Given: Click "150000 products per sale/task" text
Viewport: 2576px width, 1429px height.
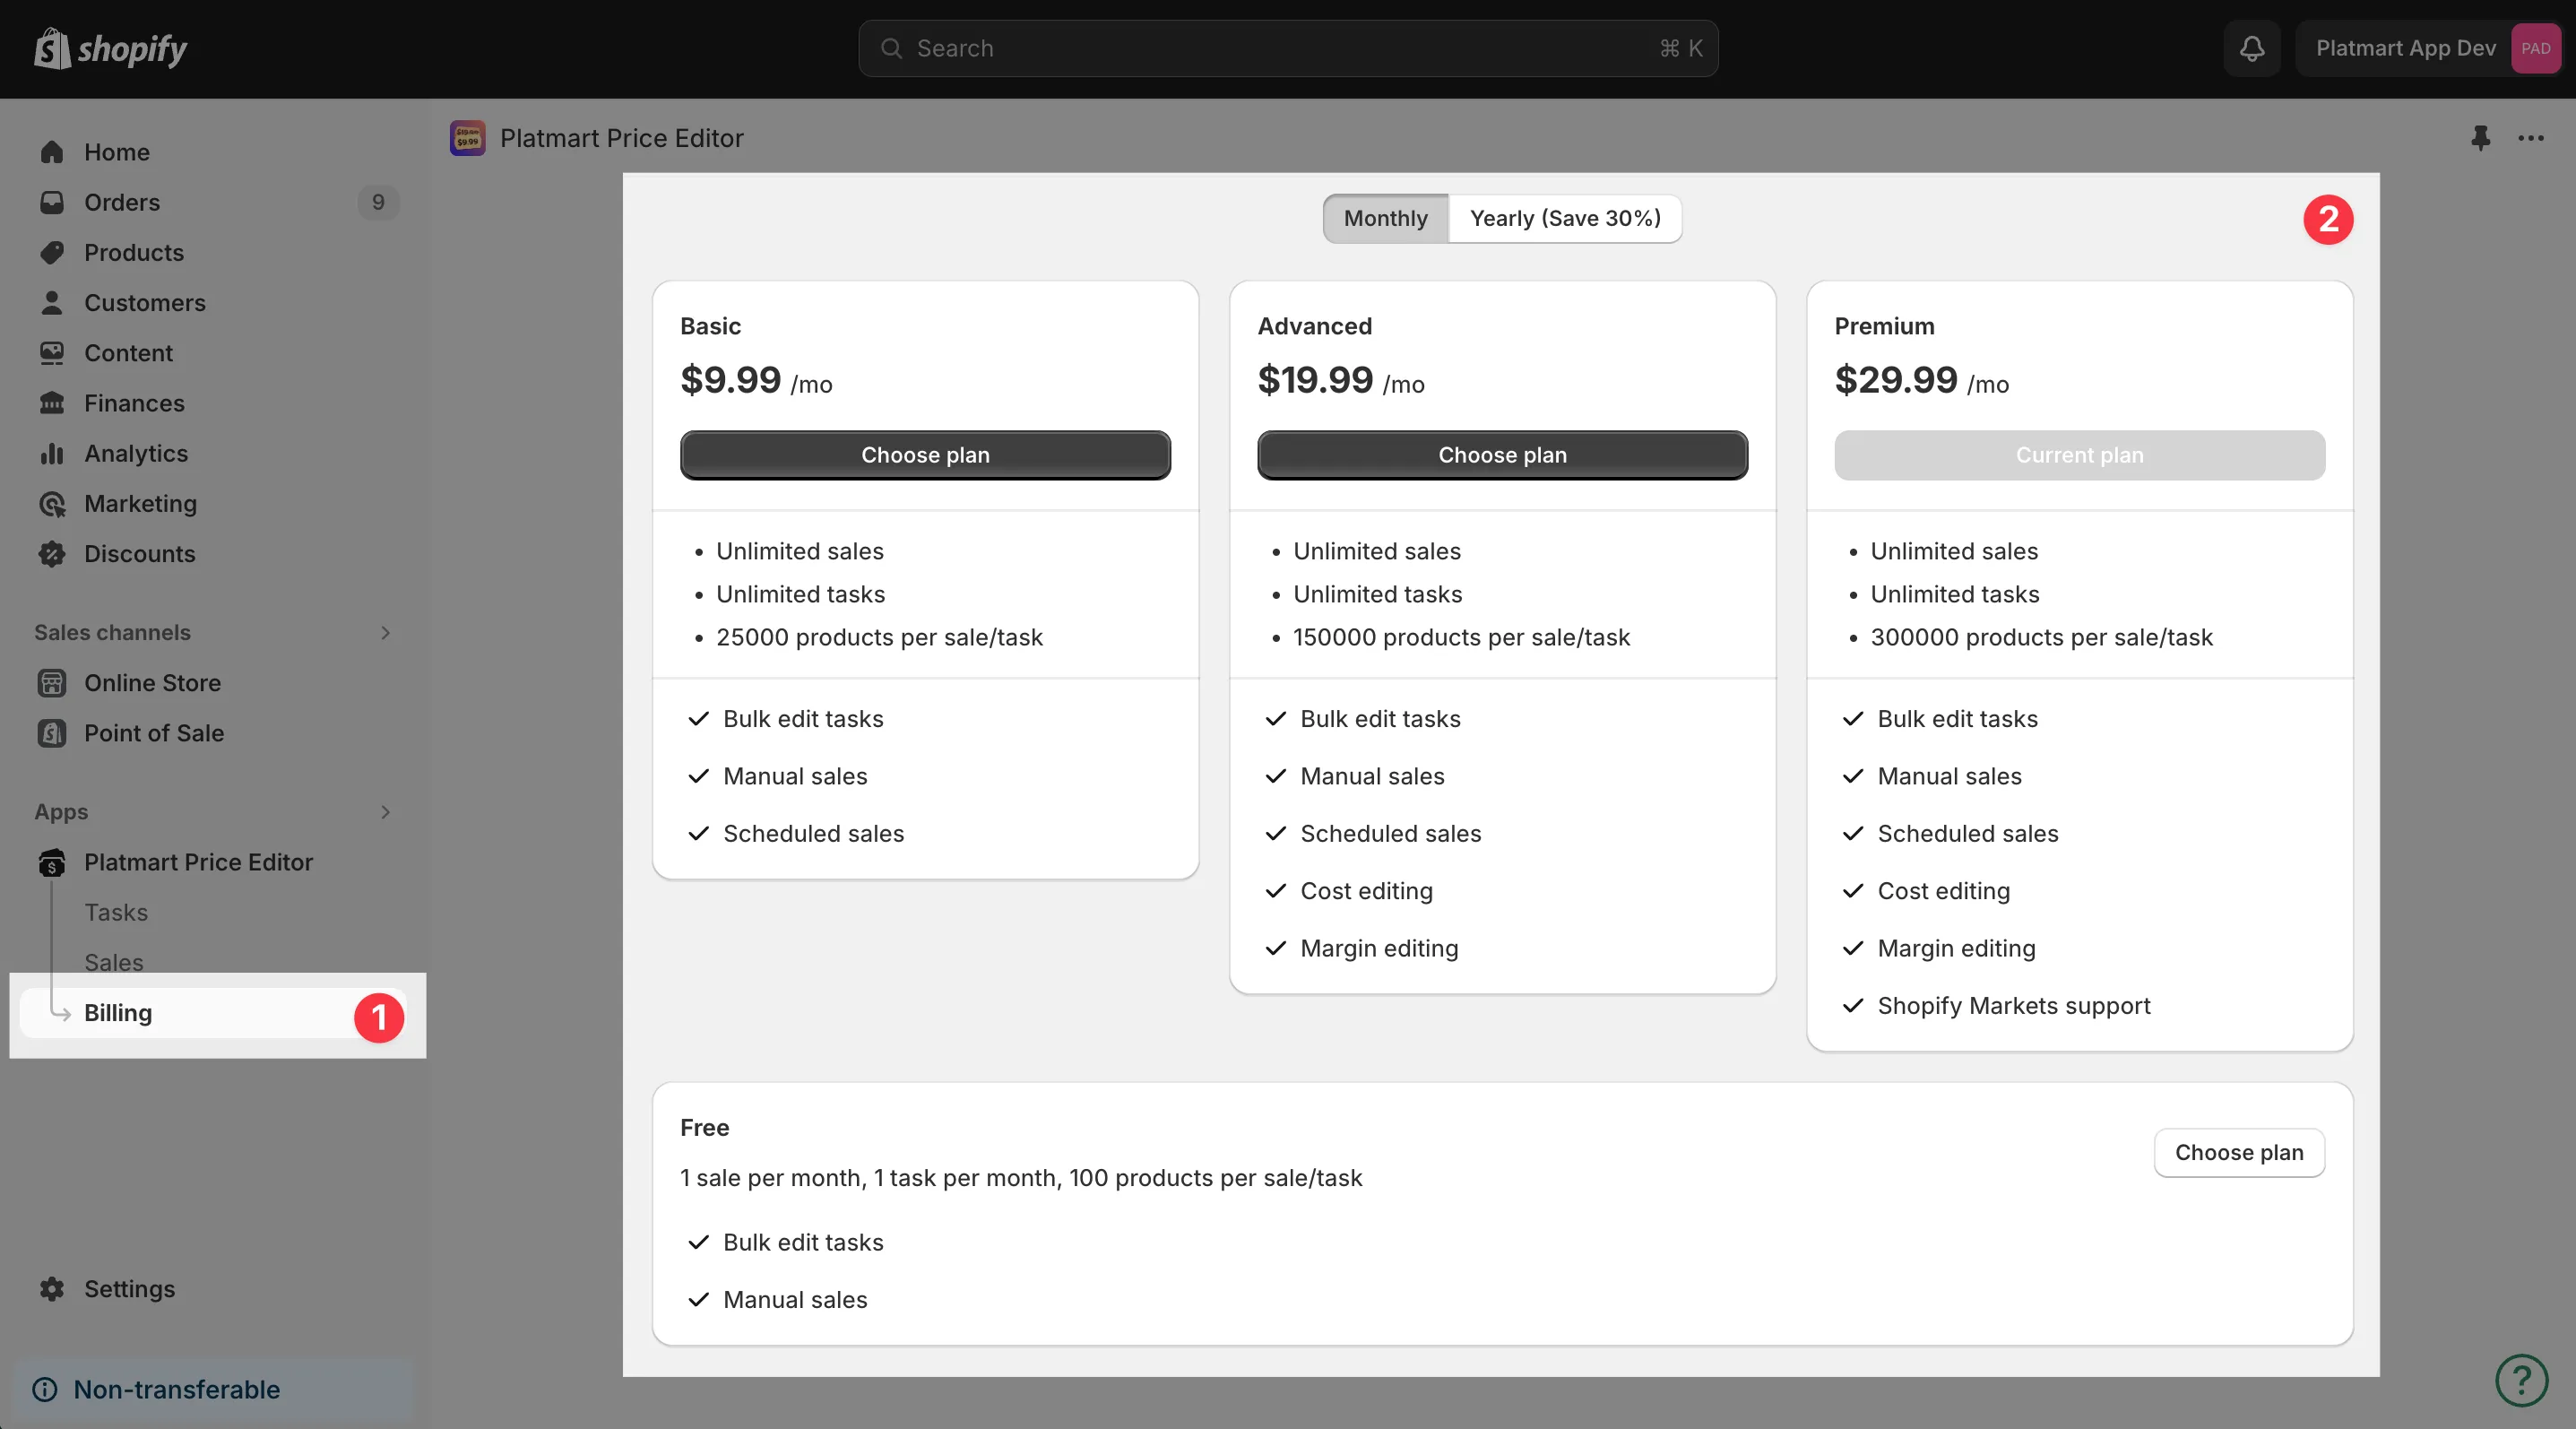Looking at the screenshot, I should (1461, 637).
